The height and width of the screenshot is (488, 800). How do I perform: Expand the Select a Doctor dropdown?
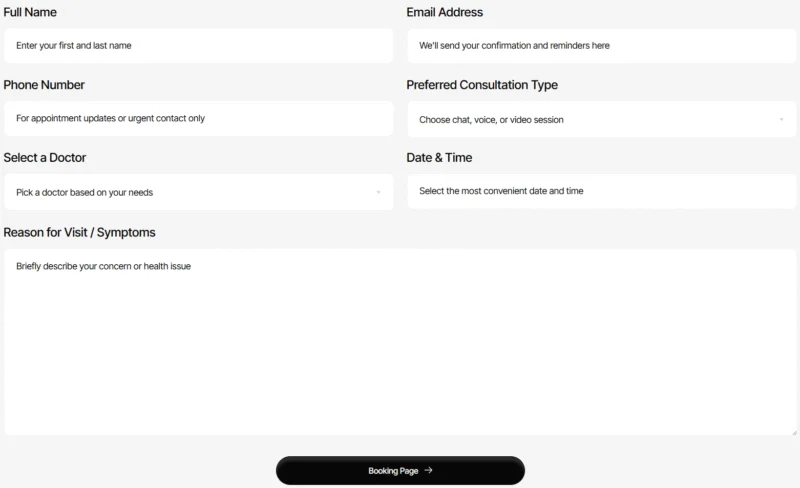click(x=198, y=192)
